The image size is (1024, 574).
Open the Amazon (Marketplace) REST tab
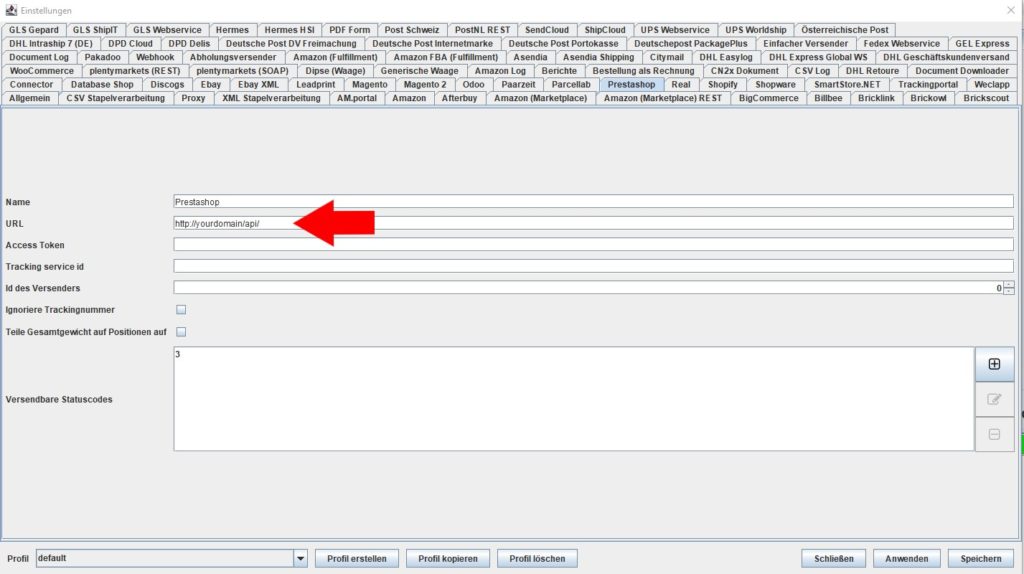pyautogui.click(x=663, y=98)
